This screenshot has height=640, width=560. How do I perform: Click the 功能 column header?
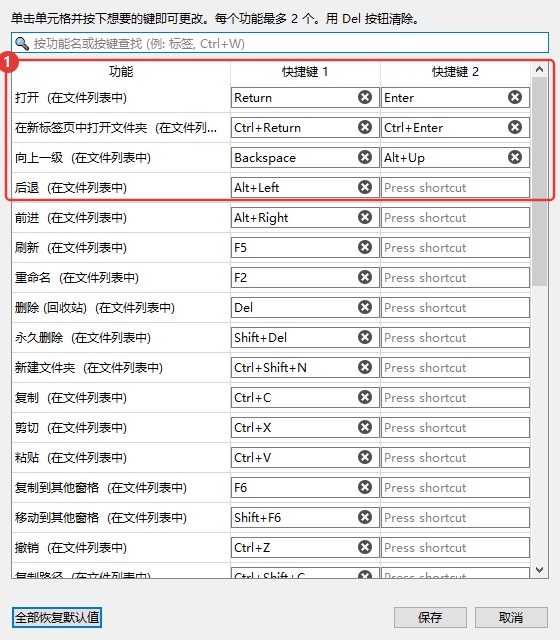[x=121, y=72]
